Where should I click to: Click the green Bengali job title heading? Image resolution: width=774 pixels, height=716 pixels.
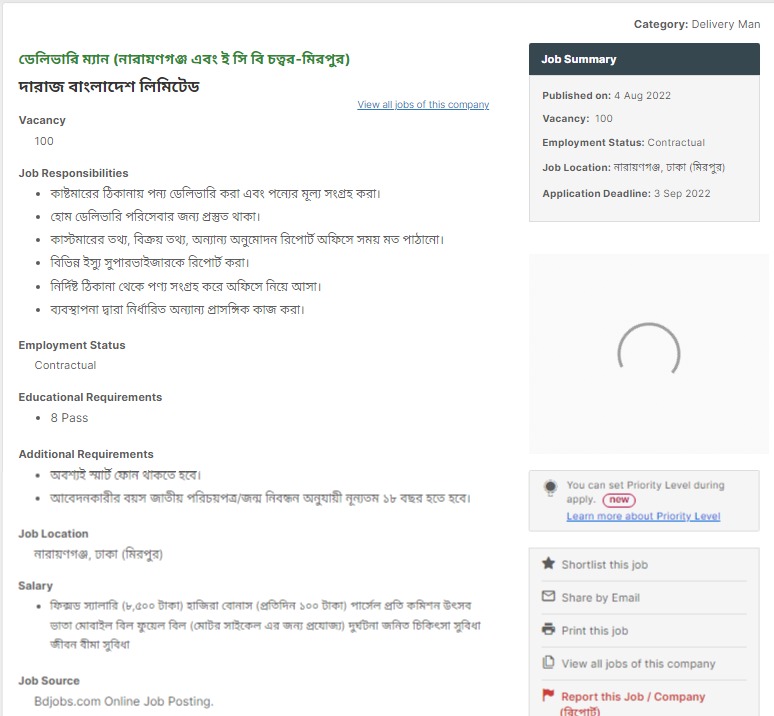coord(184,59)
